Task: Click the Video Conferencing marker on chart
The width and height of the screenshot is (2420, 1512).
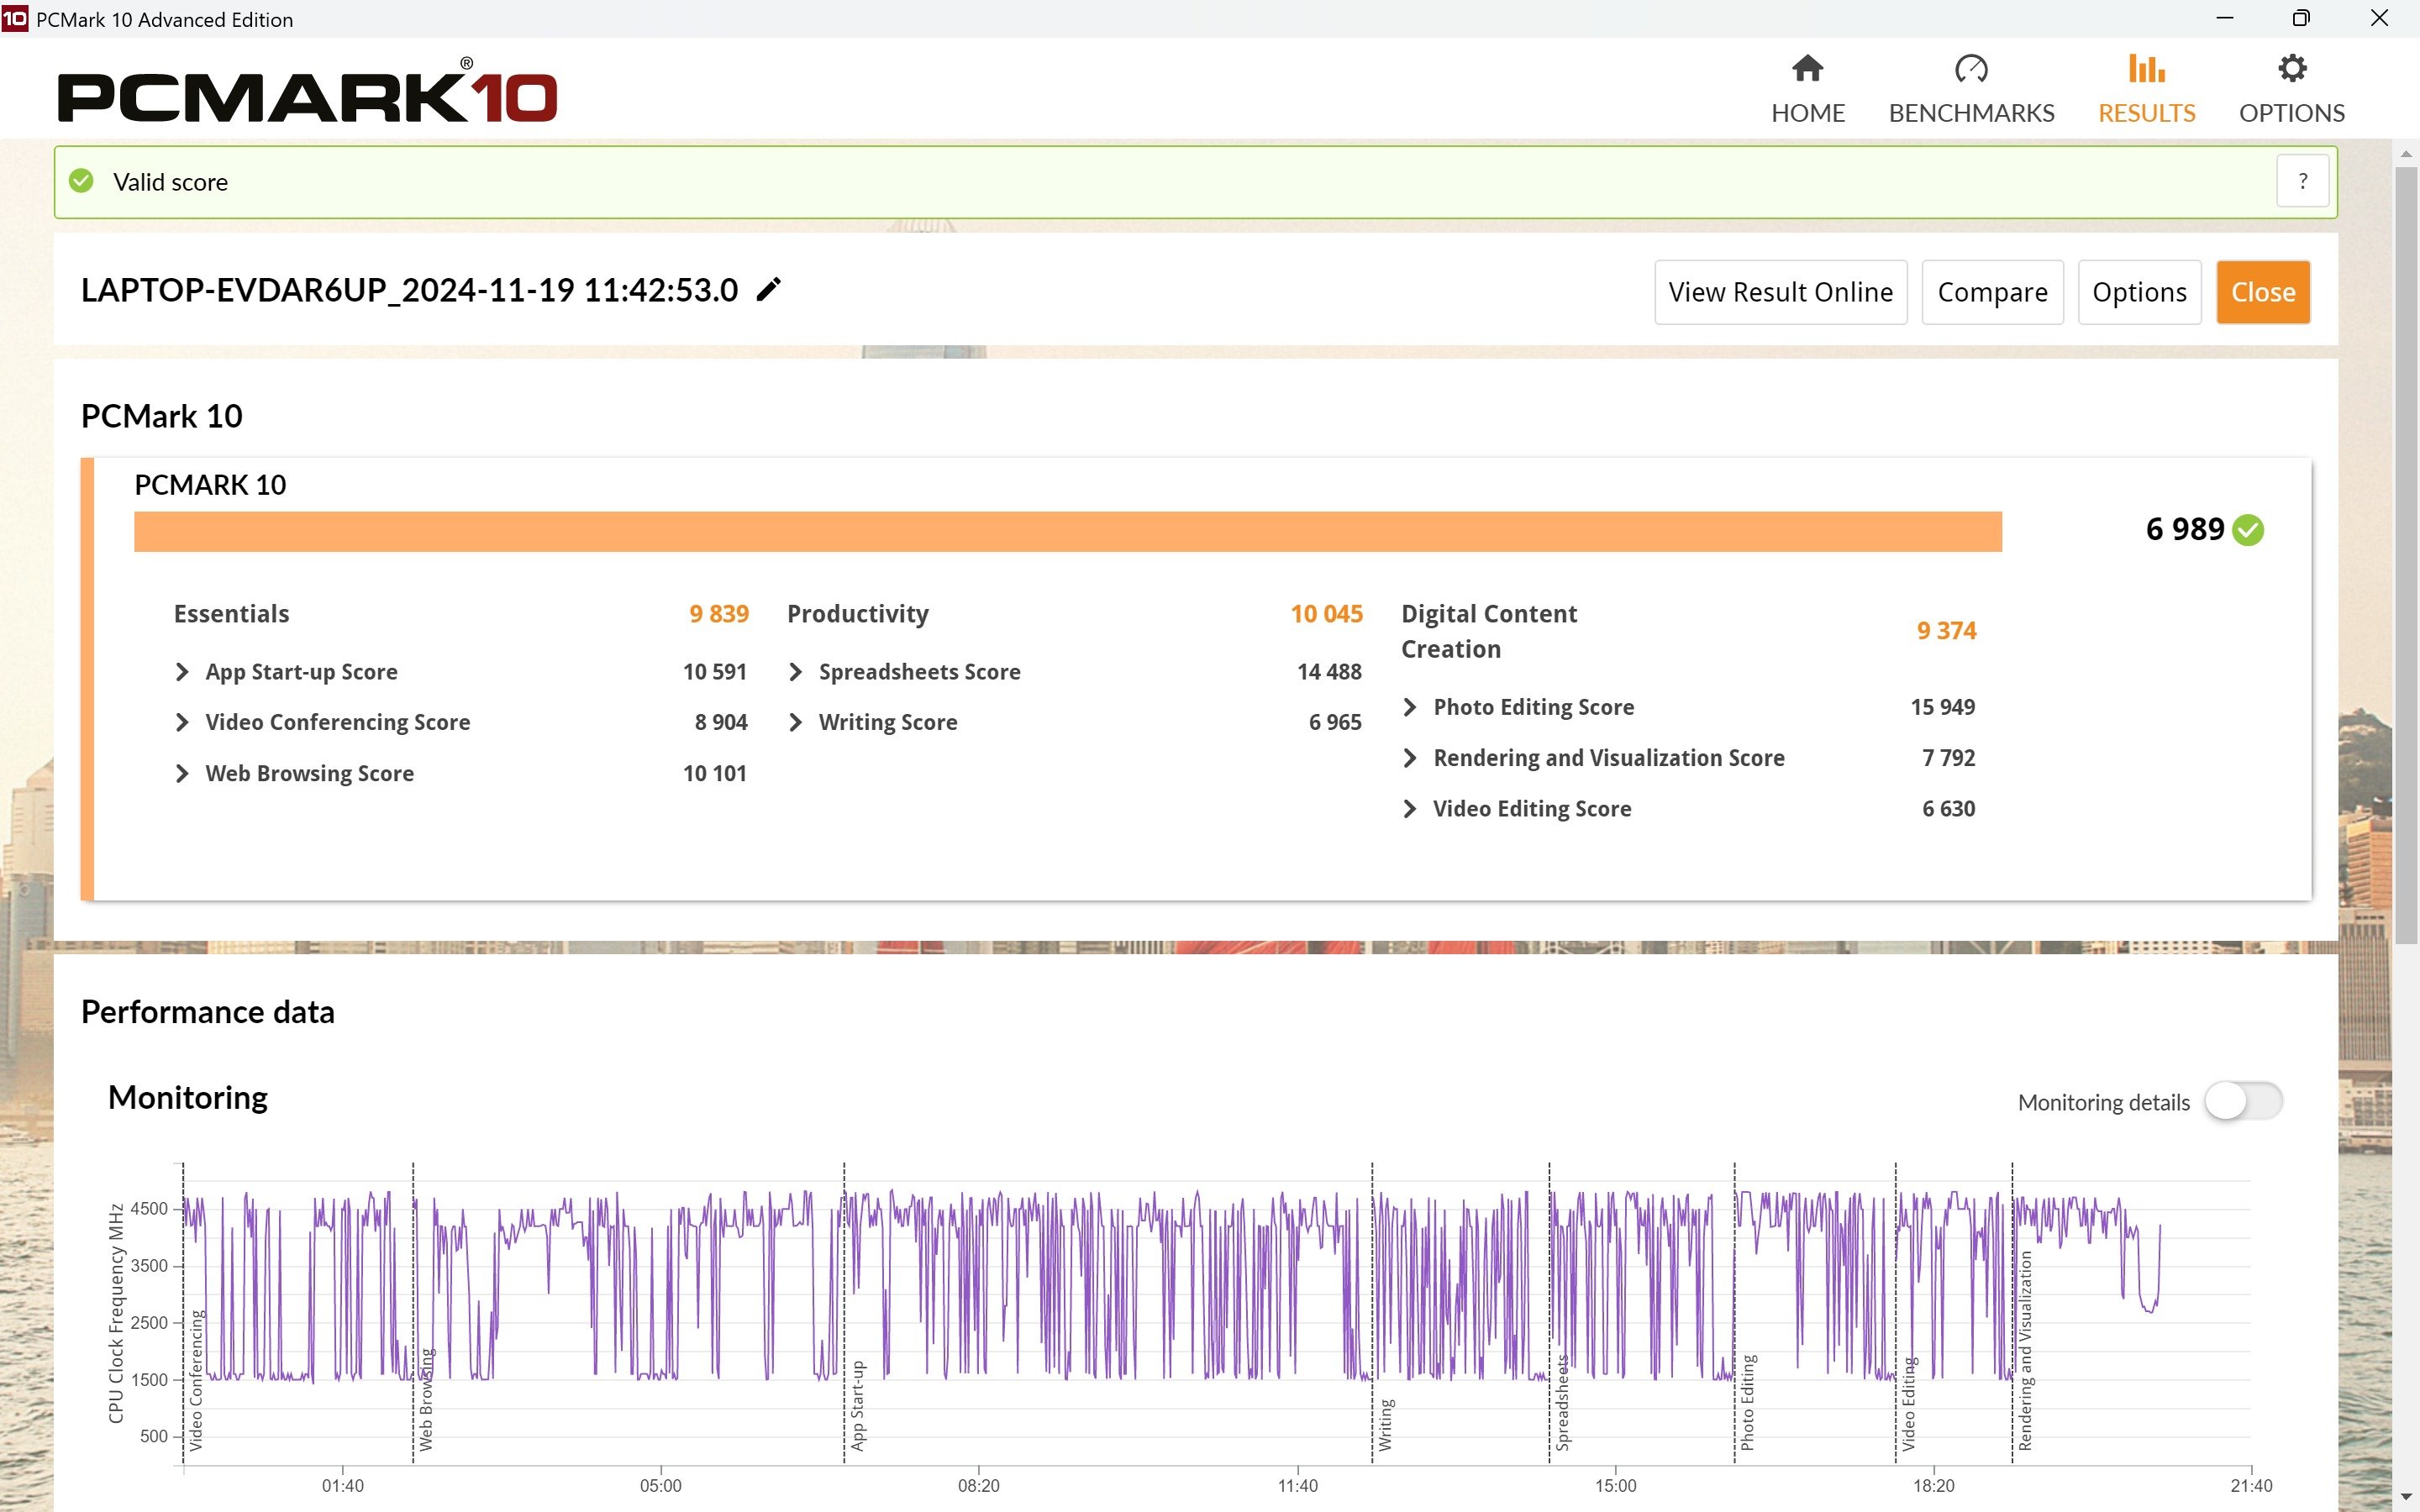Action: click(x=196, y=1380)
